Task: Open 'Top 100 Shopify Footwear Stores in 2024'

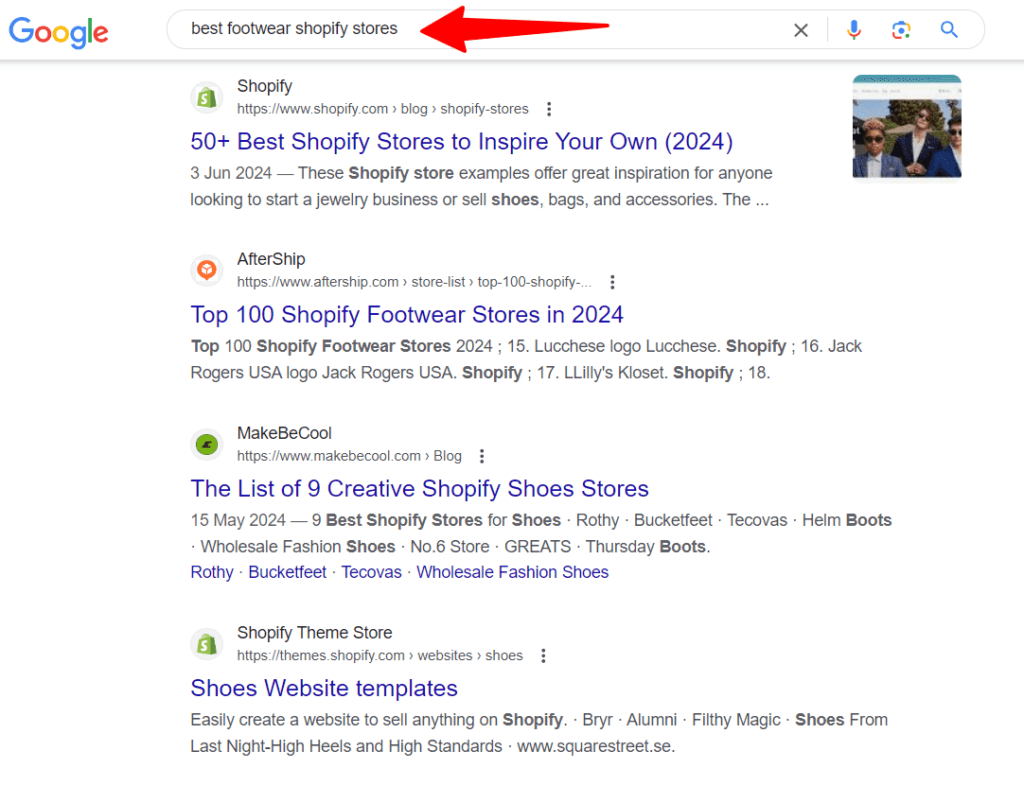Action: pos(407,315)
